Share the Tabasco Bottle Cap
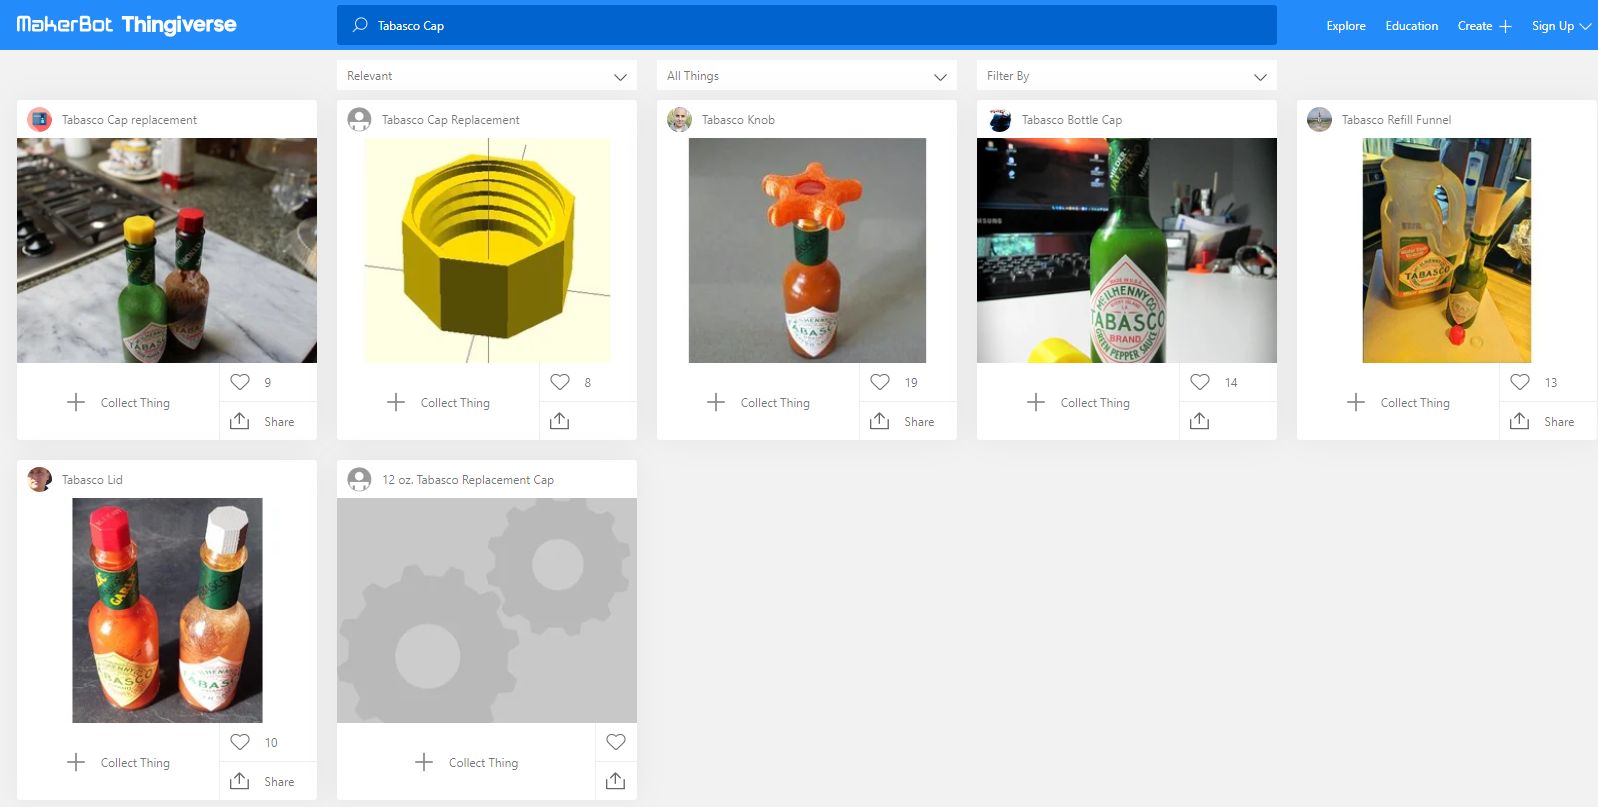The height and width of the screenshot is (807, 1598). (x=1200, y=421)
